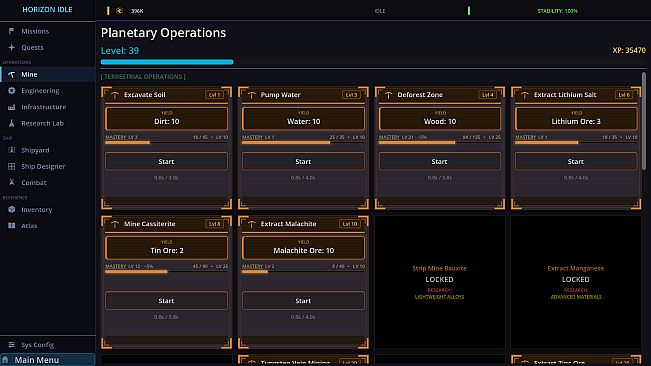Select the Engineering gear icon
This screenshot has width=651, height=366.
click(12, 90)
